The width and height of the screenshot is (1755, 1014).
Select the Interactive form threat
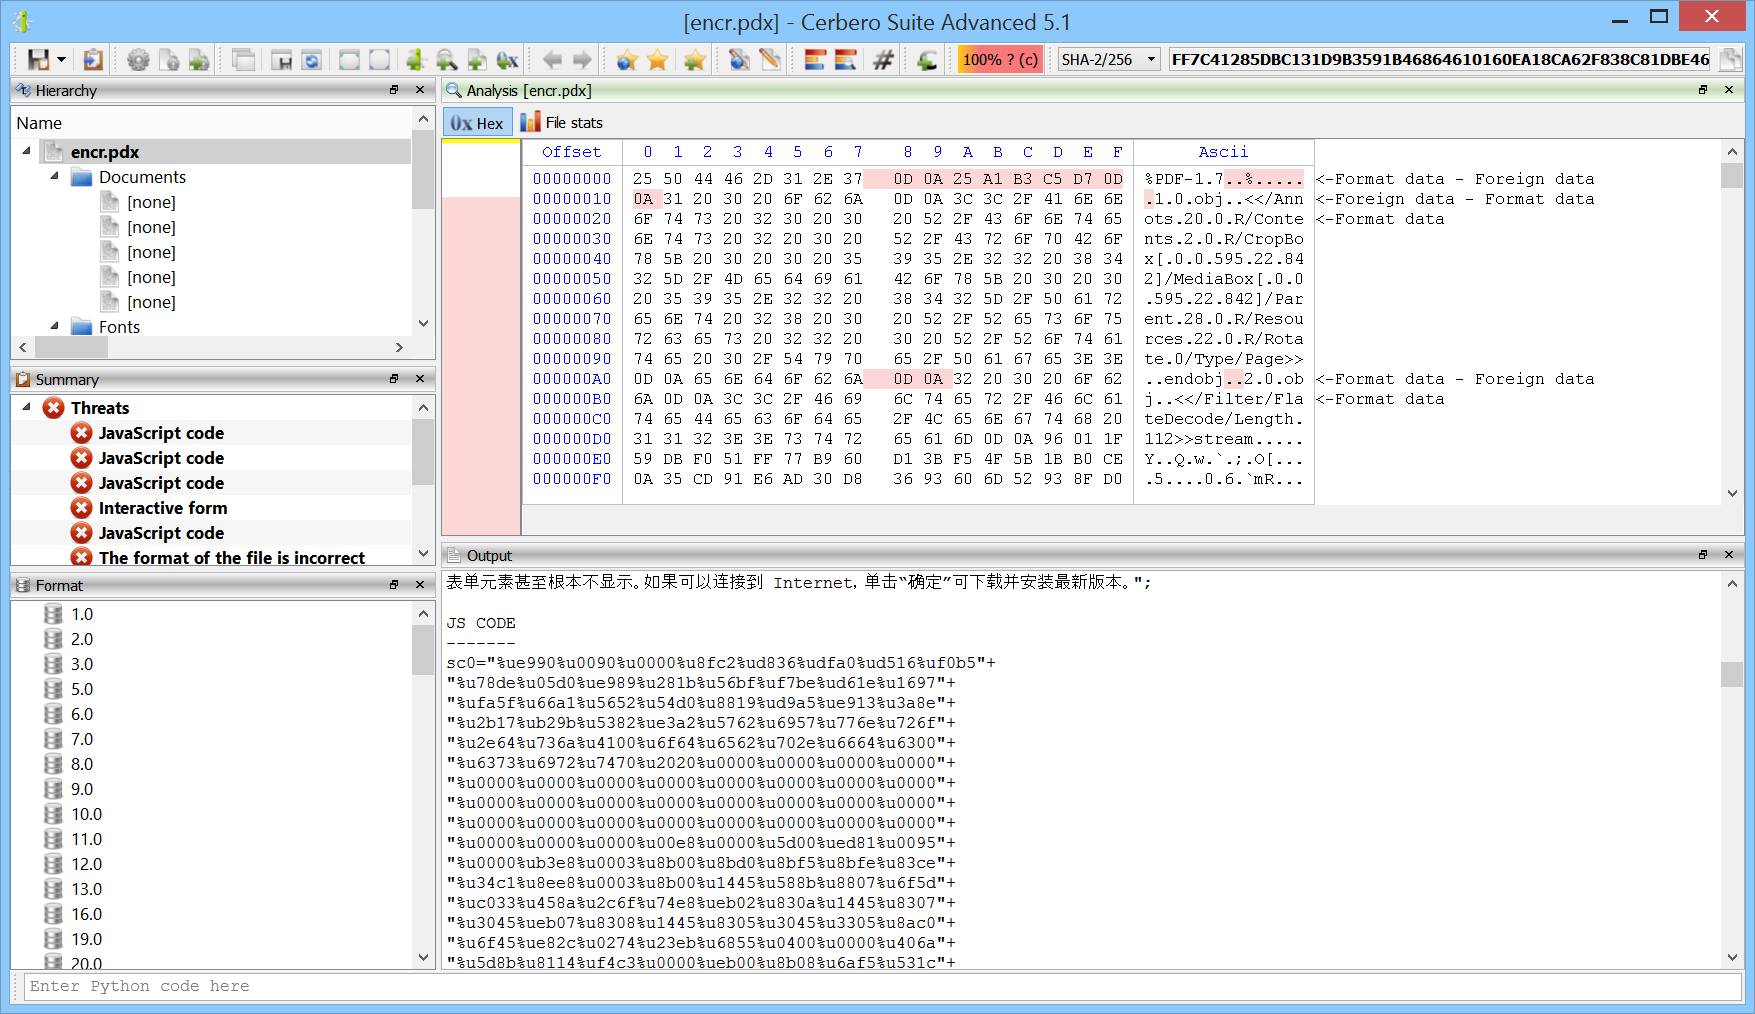pos(163,508)
